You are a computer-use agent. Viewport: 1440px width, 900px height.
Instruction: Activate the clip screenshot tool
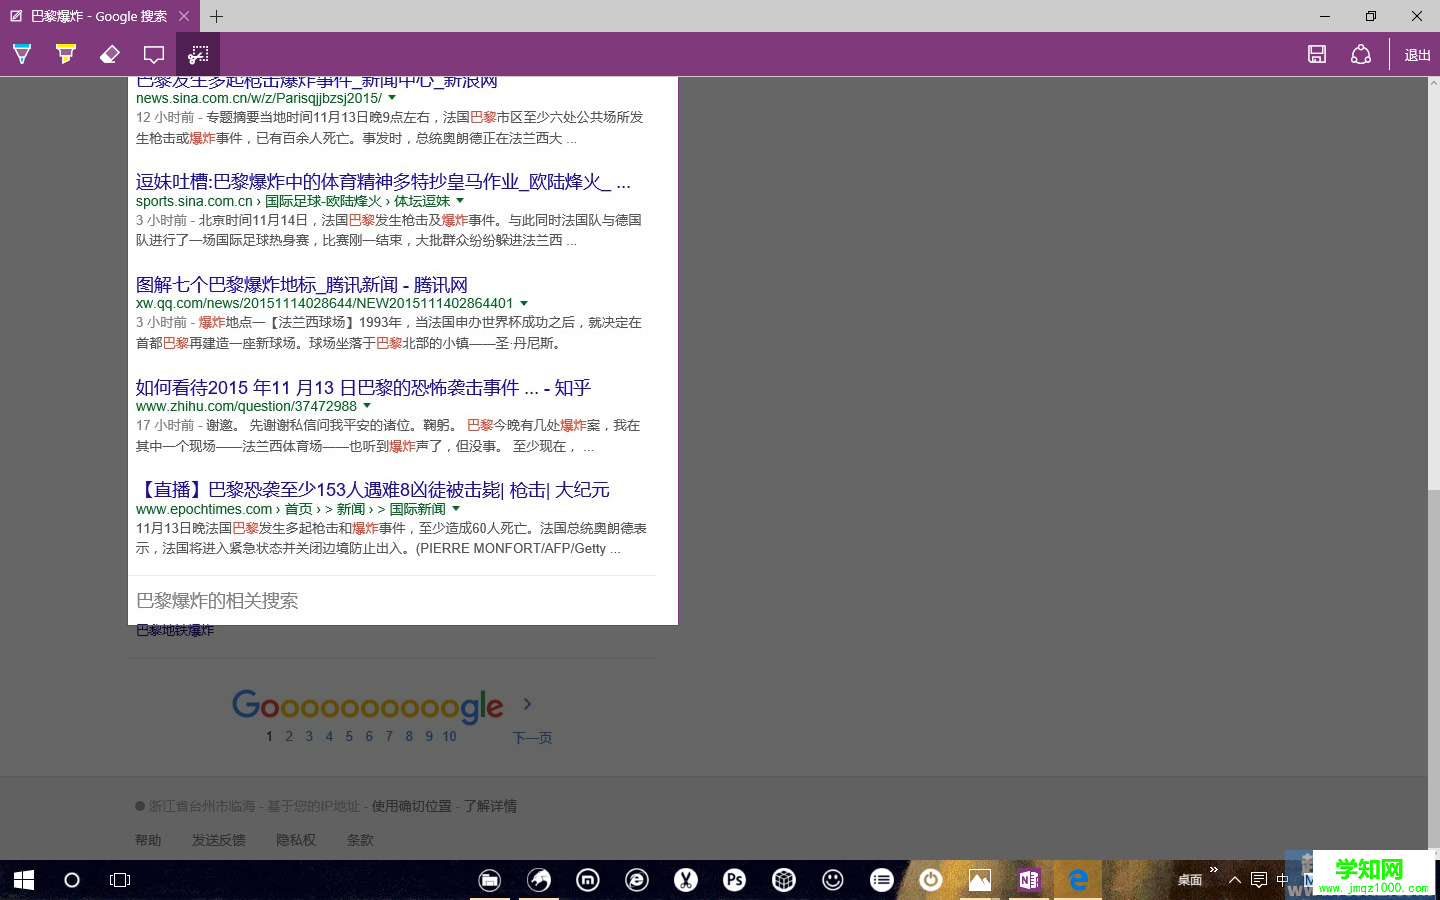click(198, 54)
